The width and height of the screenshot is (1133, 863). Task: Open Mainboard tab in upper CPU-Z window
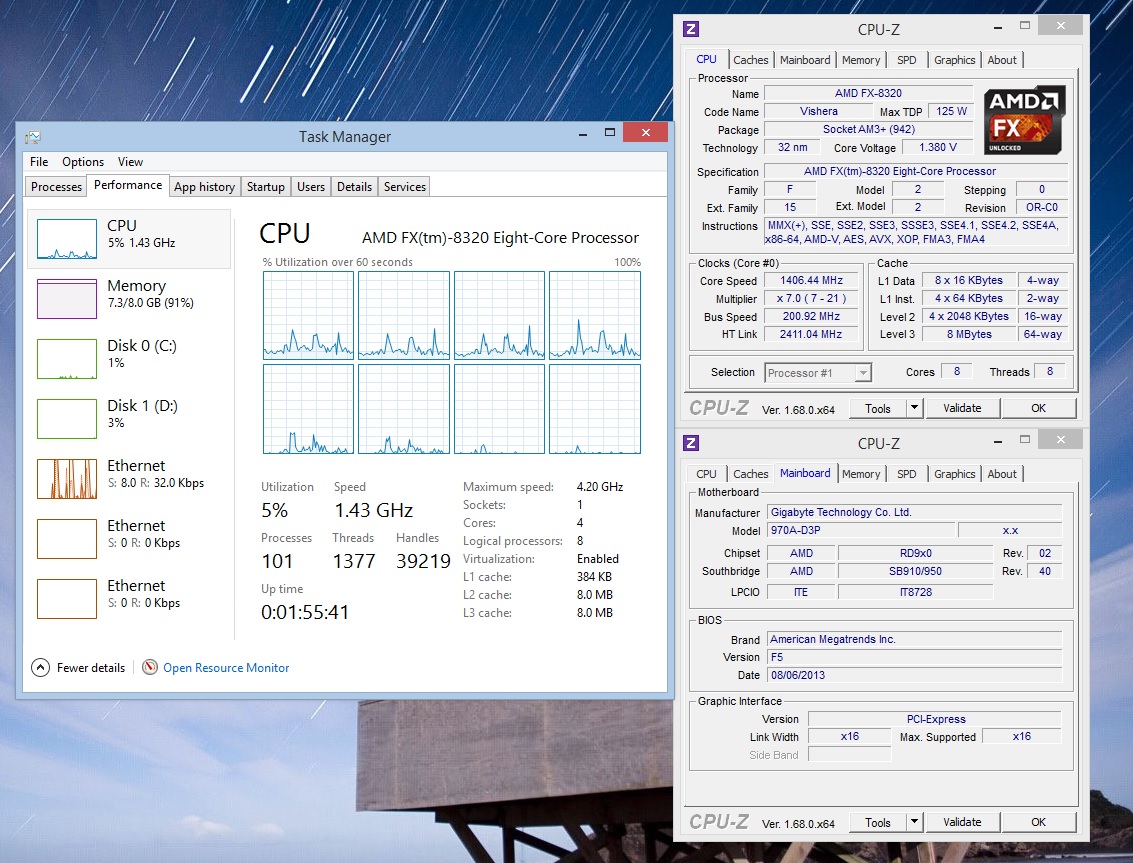(805, 60)
